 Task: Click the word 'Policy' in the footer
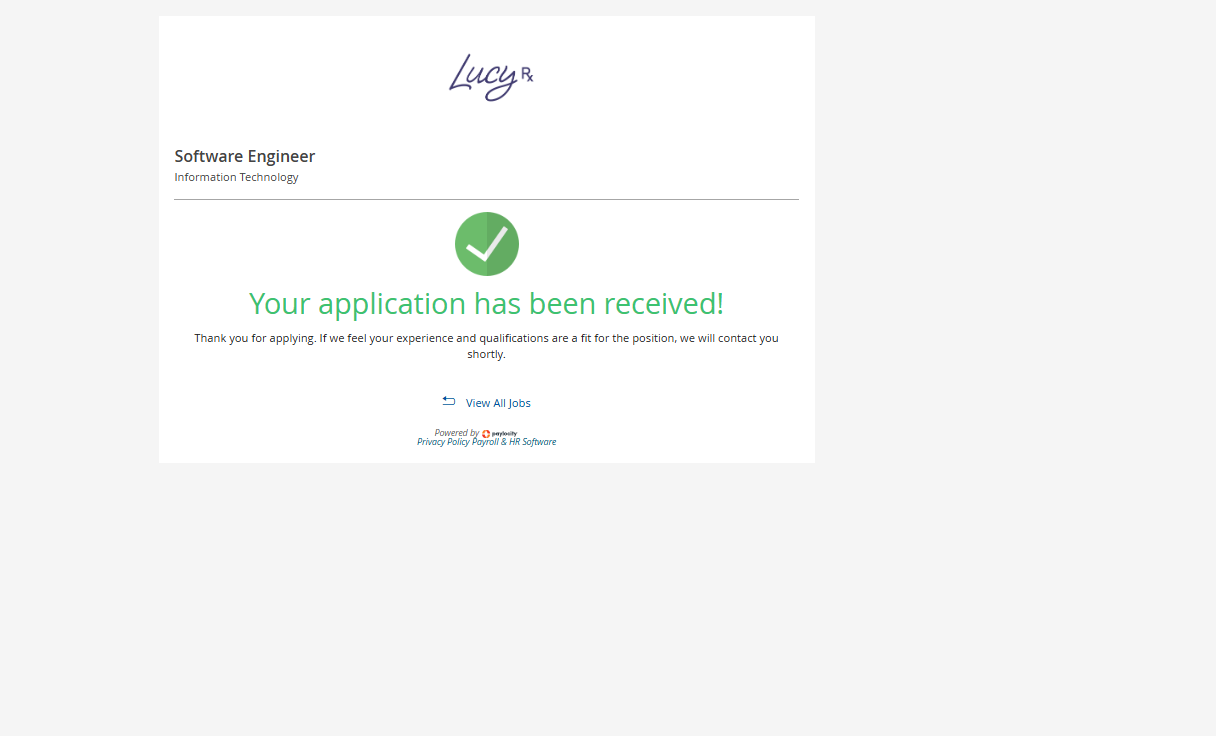click(458, 442)
